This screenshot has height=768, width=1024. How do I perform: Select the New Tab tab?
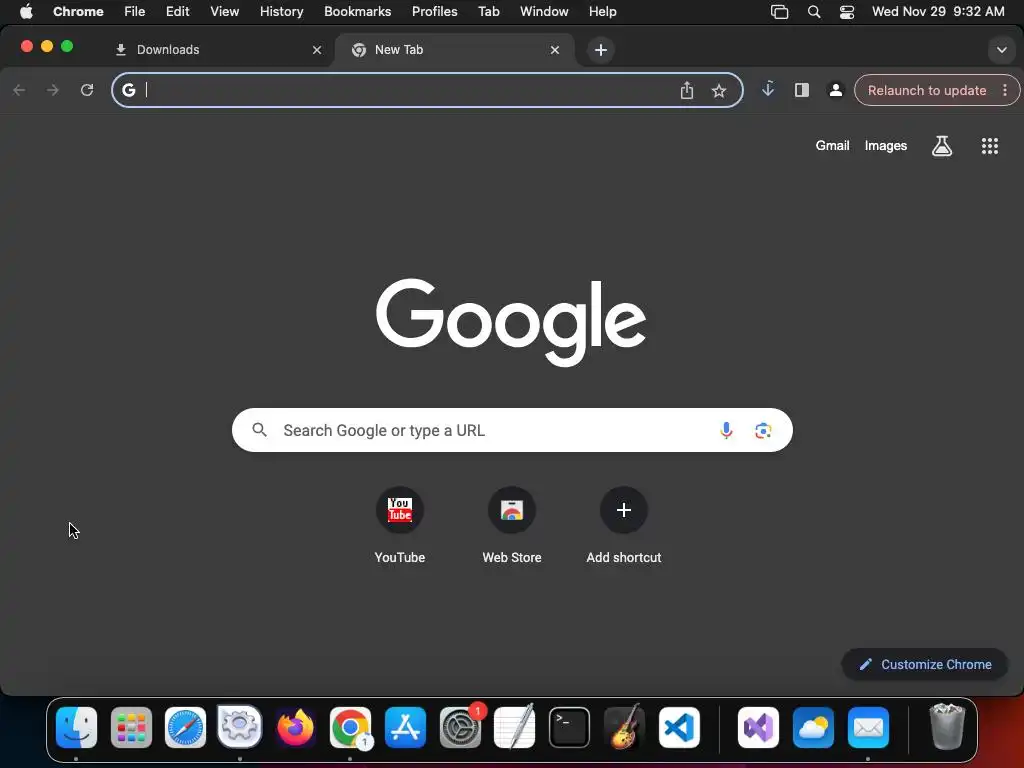tap(454, 50)
